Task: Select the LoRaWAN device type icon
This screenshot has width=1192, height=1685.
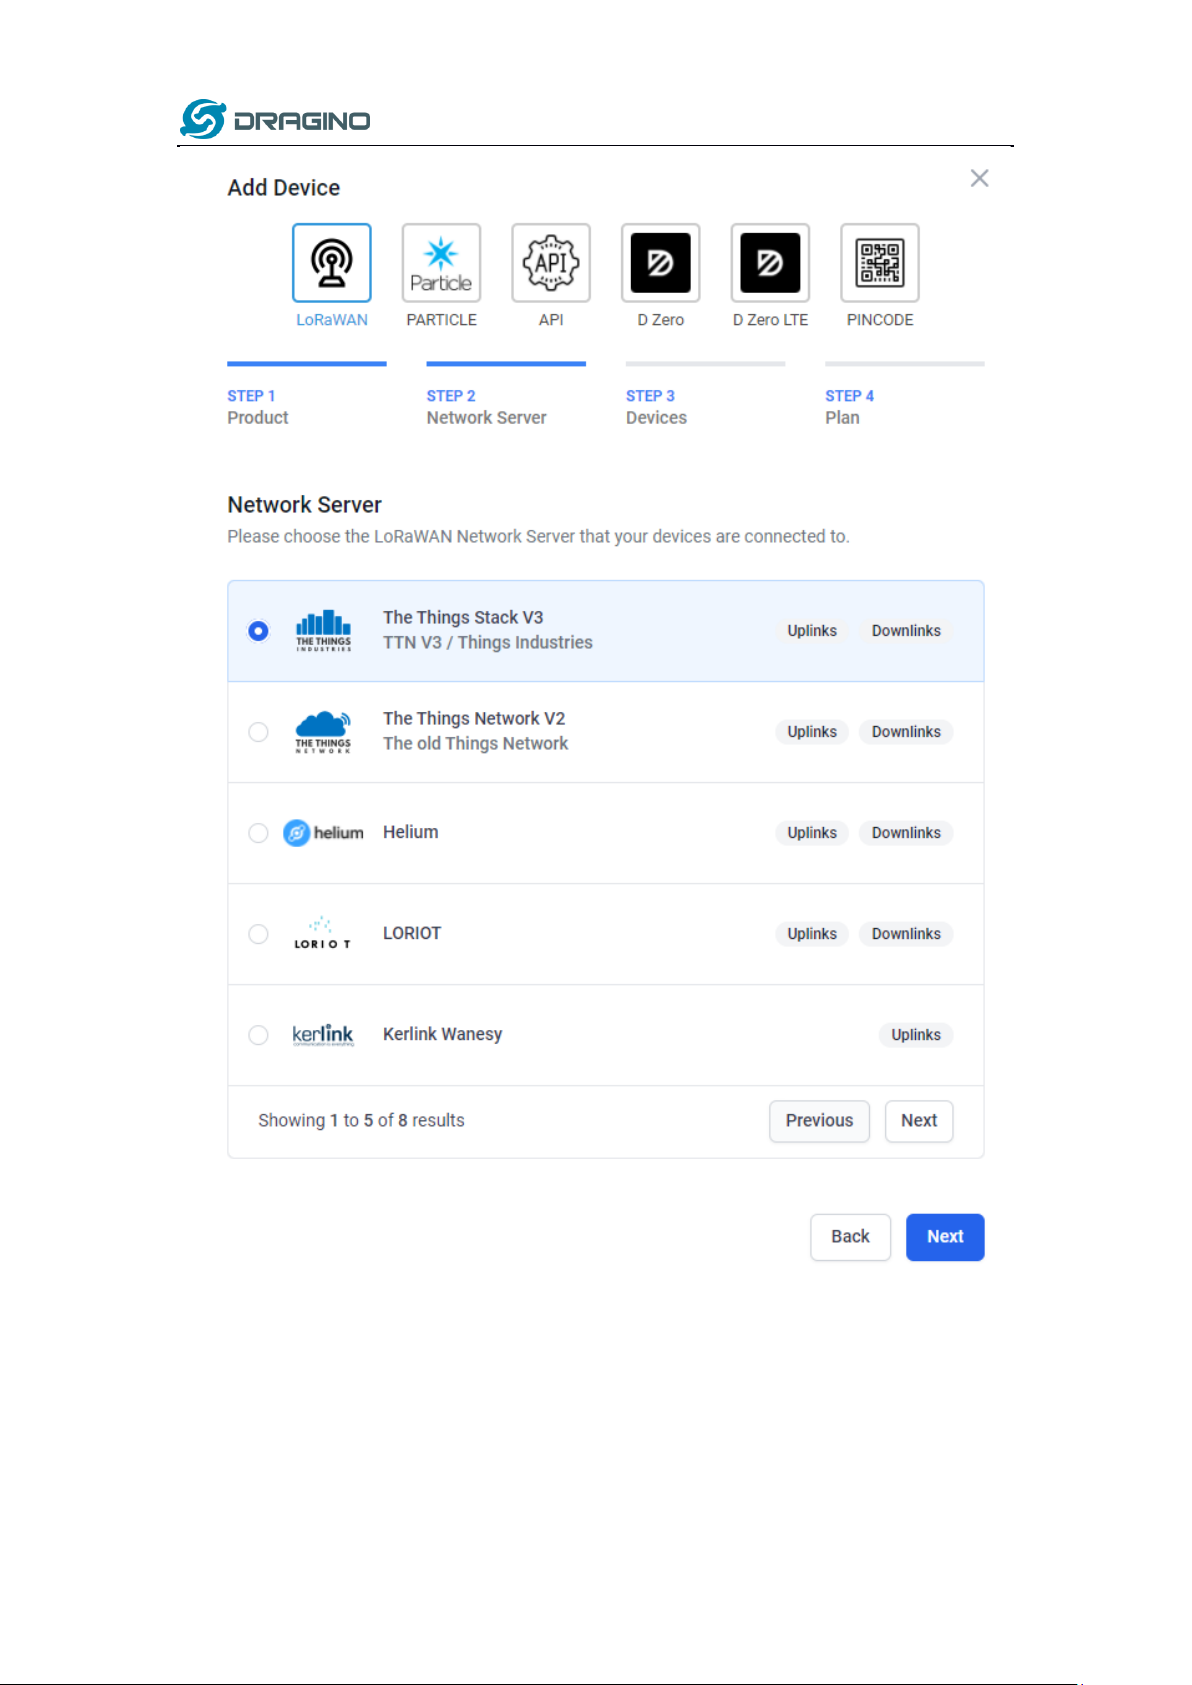Action: (332, 263)
